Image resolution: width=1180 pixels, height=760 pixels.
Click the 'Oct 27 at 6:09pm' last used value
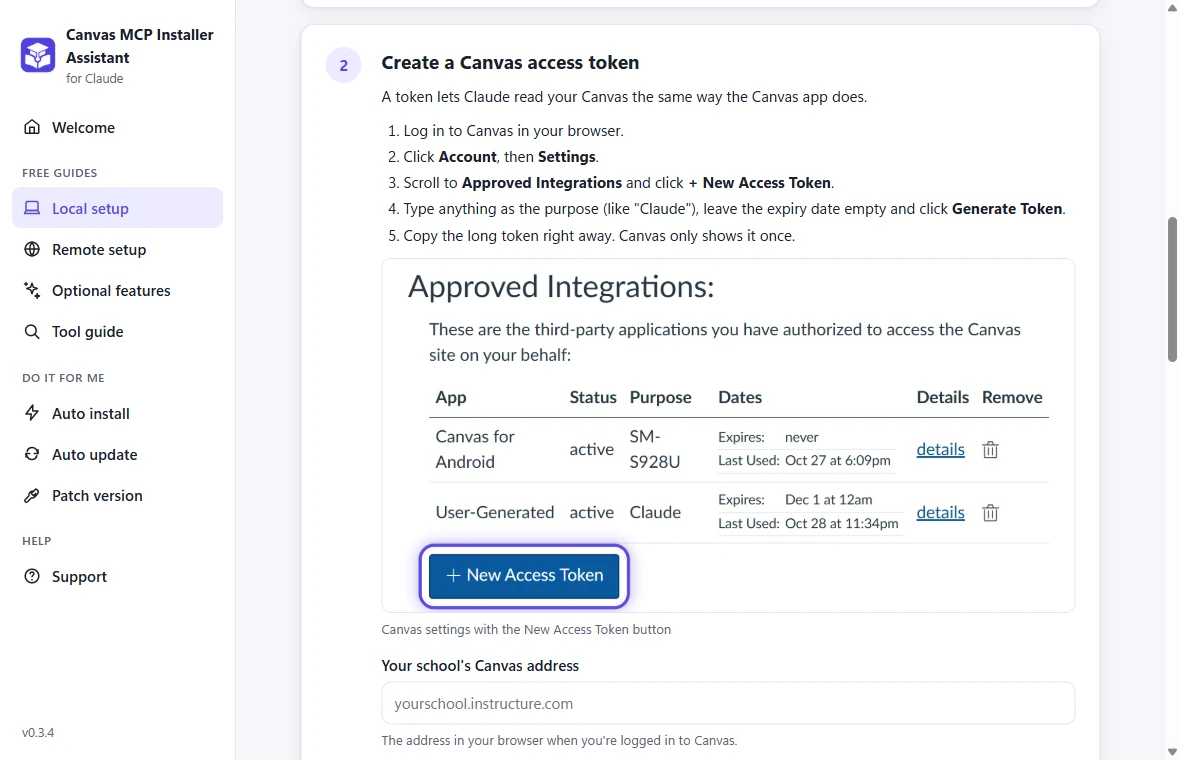coord(837,461)
